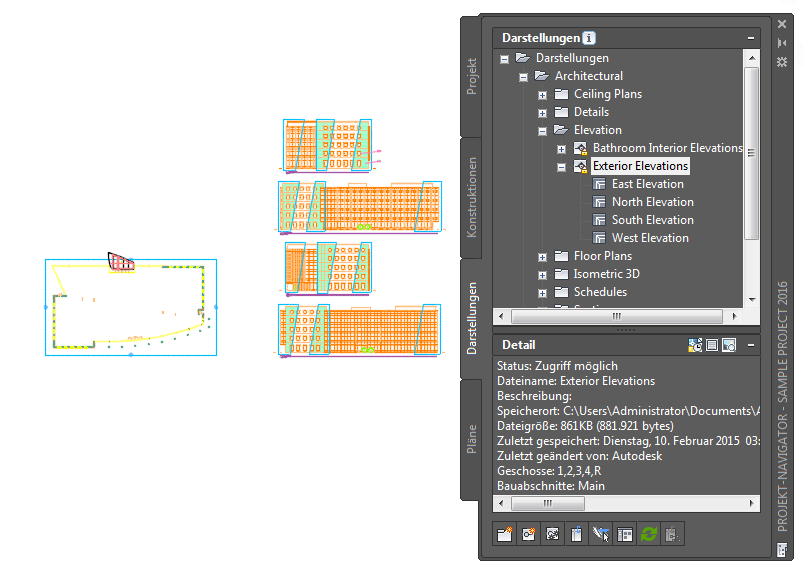Collapse the Detail section with minus button
The image size is (809, 575).
751,345
